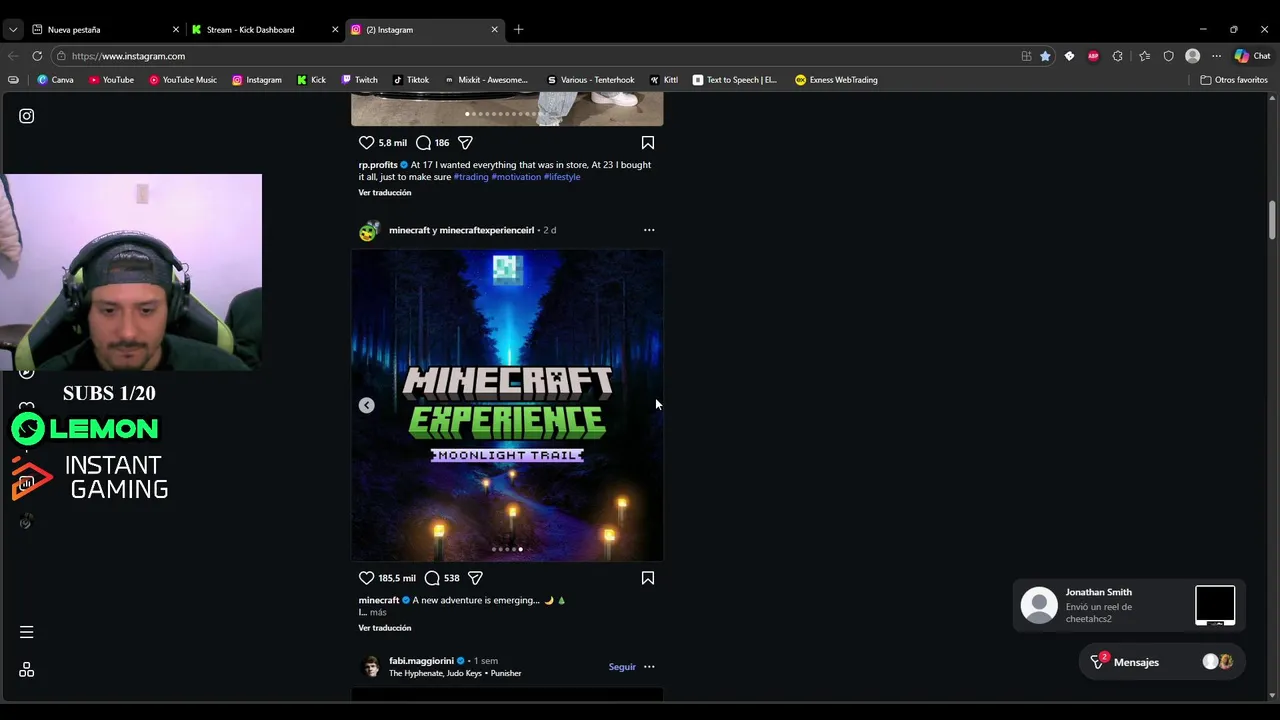Click the page vertical scrollbar

[1273, 220]
